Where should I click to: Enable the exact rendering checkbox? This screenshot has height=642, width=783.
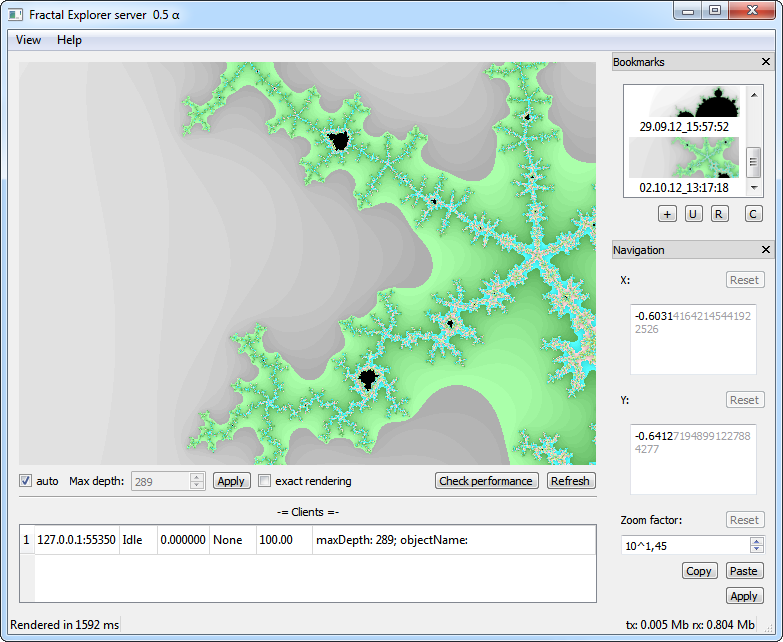coord(265,481)
